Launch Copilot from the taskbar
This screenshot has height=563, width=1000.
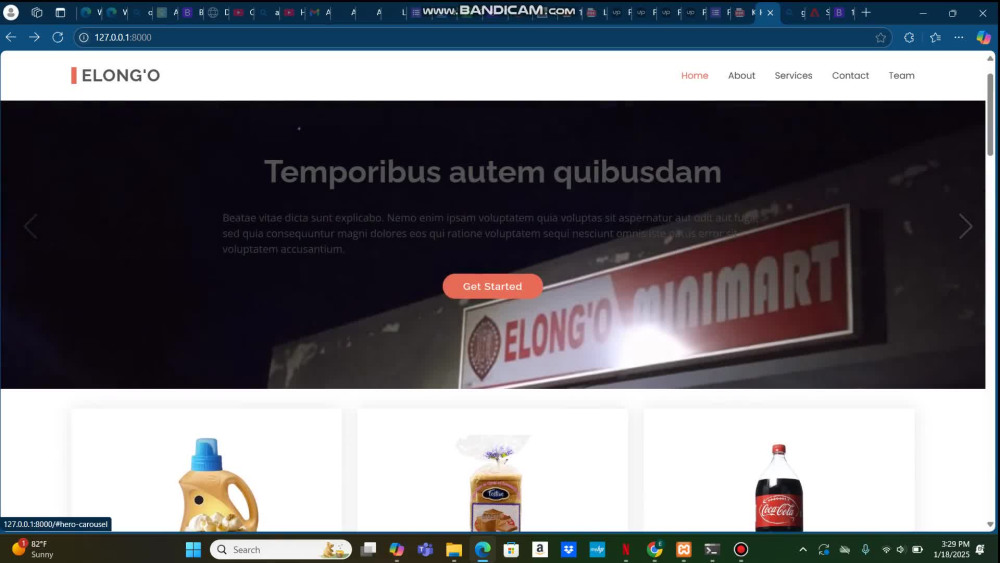tap(397, 550)
